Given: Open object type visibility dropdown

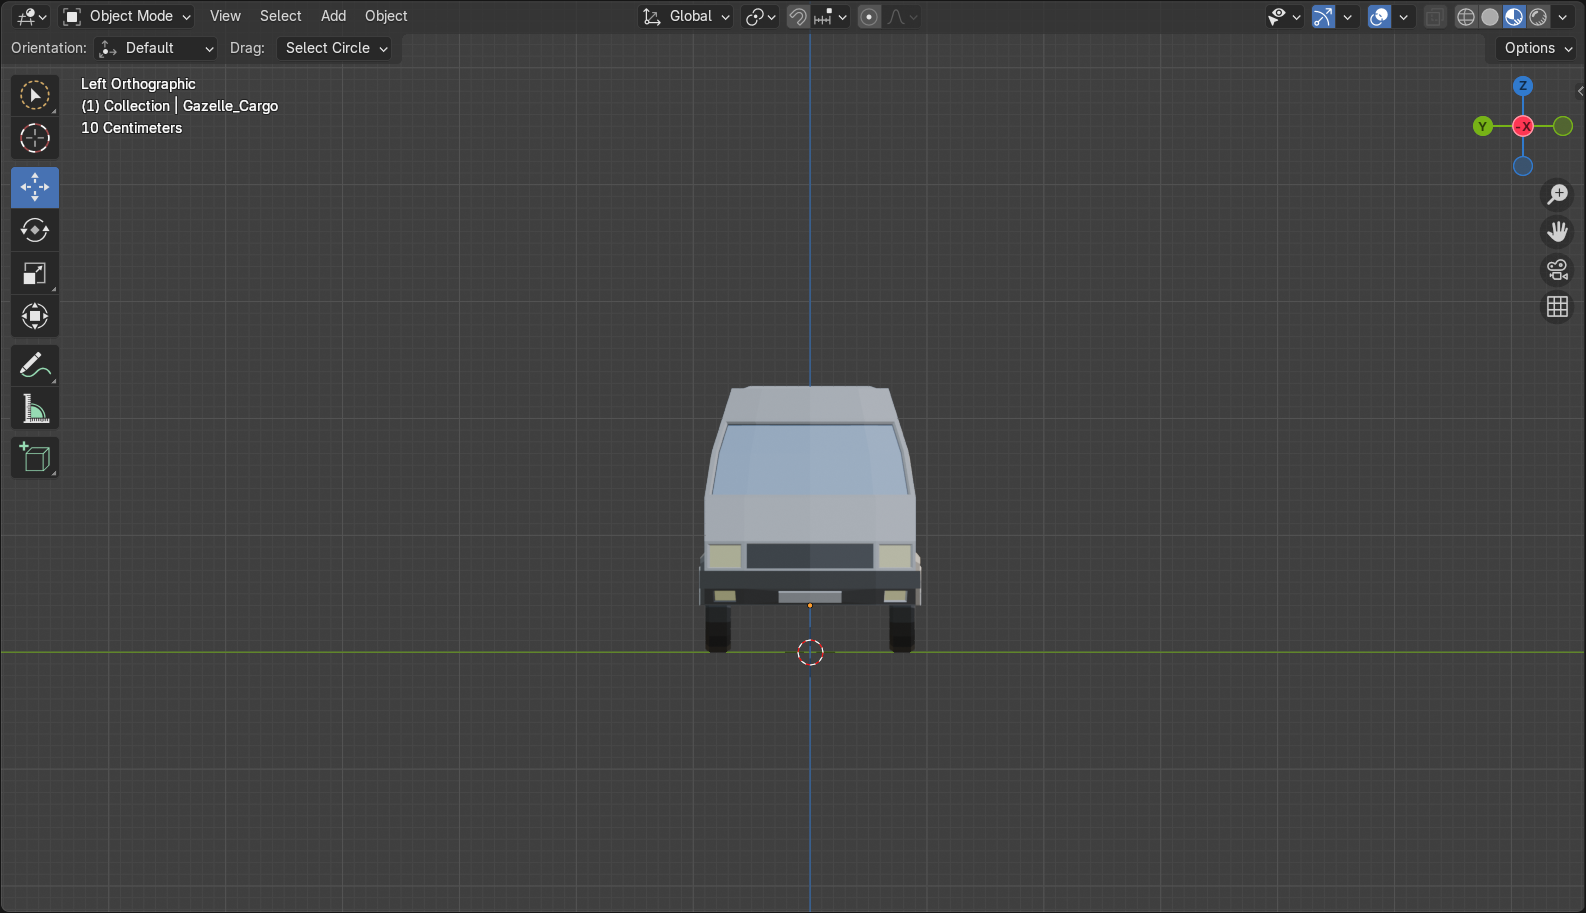Looking at the screenshot, I should tap(1284, 16).
